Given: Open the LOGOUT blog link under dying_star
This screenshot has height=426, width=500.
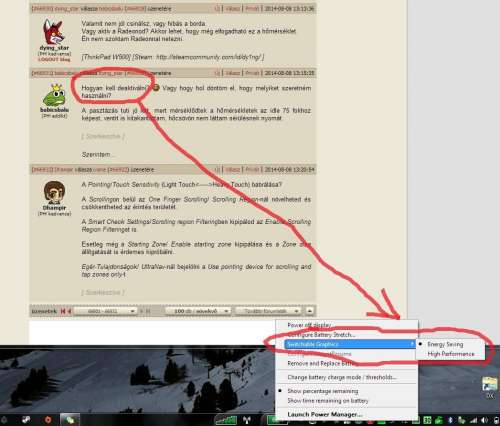Looking at the screenshot, I should tap(54, 59).
